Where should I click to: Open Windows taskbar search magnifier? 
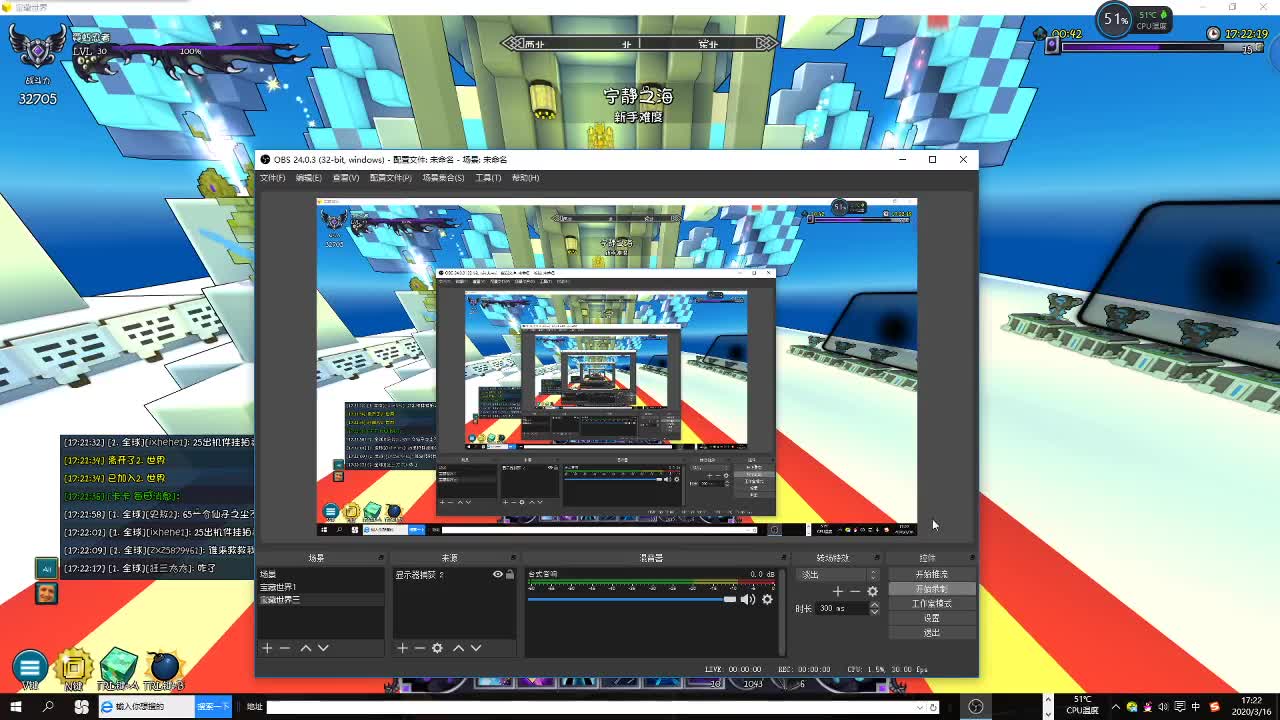click(x=48, y=707)
